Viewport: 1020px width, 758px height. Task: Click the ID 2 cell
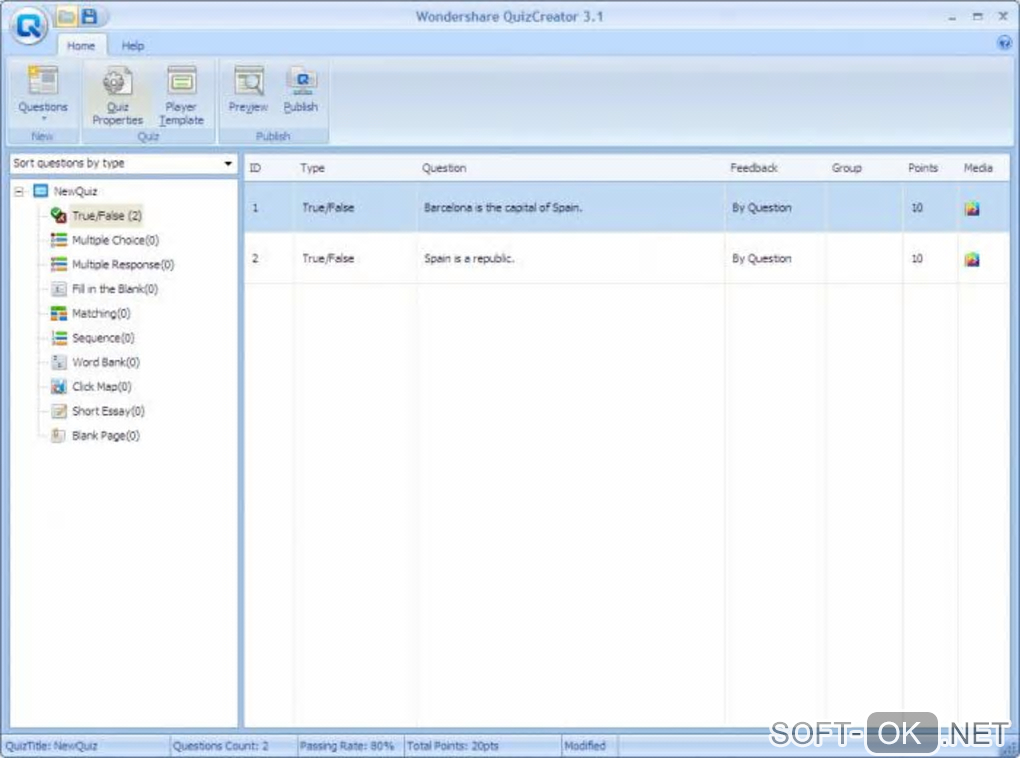pos(255,258)
